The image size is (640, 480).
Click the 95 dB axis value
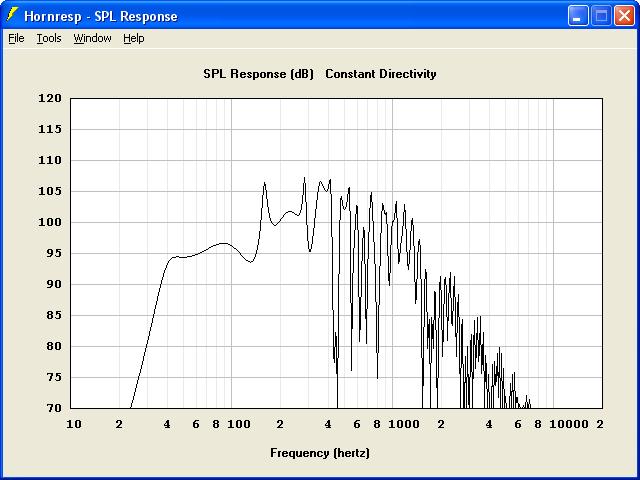point(54,253)
